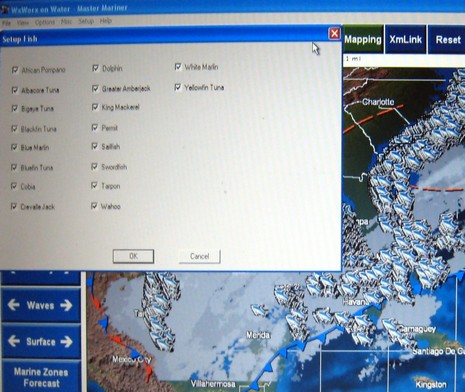
Task: Open the View menu
Action: coord(23,22)
